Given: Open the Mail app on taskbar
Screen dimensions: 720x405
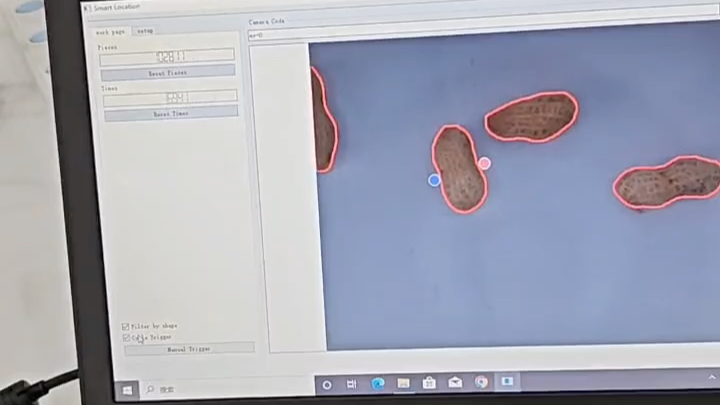Looking at the screenshot, I should pyautogui.click(x=455, y=382).
